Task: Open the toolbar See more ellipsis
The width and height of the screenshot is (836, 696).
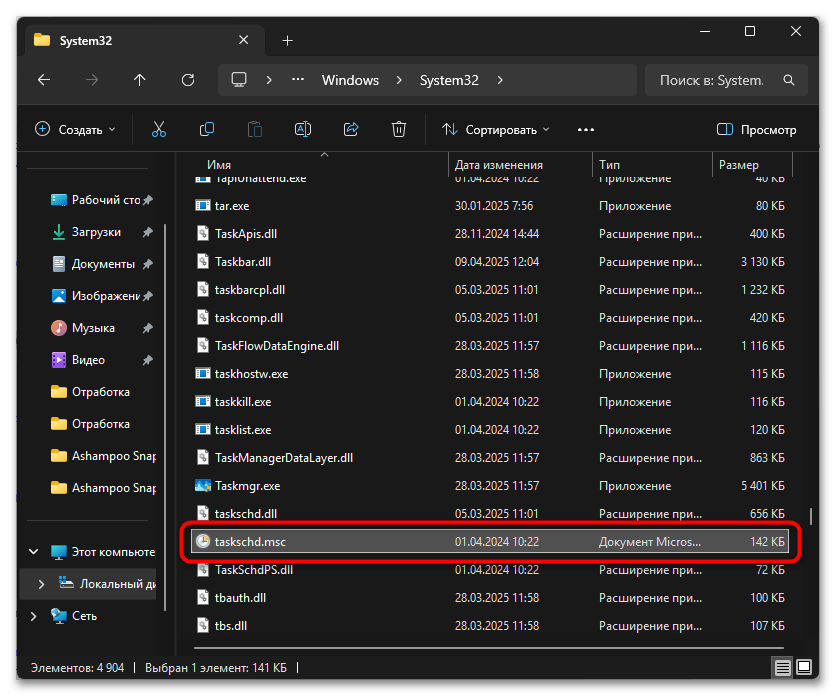Action: tap(585, 130)
